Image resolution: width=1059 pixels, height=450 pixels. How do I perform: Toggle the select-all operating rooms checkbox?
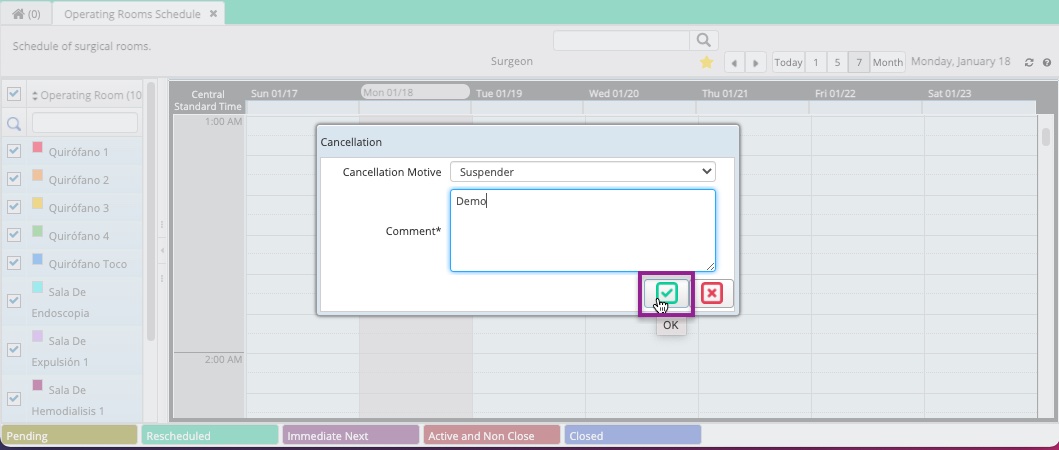click(x=14, y=94)
